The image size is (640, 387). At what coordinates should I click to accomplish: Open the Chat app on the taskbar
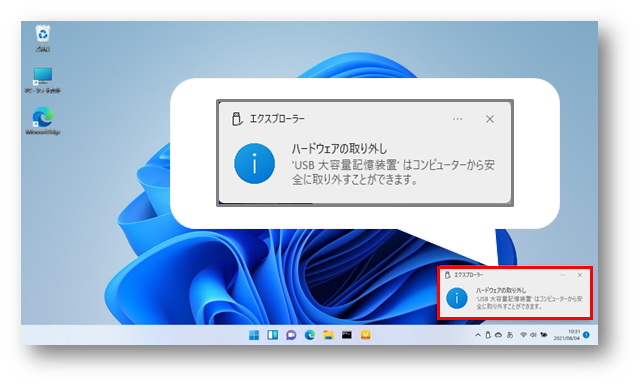click(291, 335)
